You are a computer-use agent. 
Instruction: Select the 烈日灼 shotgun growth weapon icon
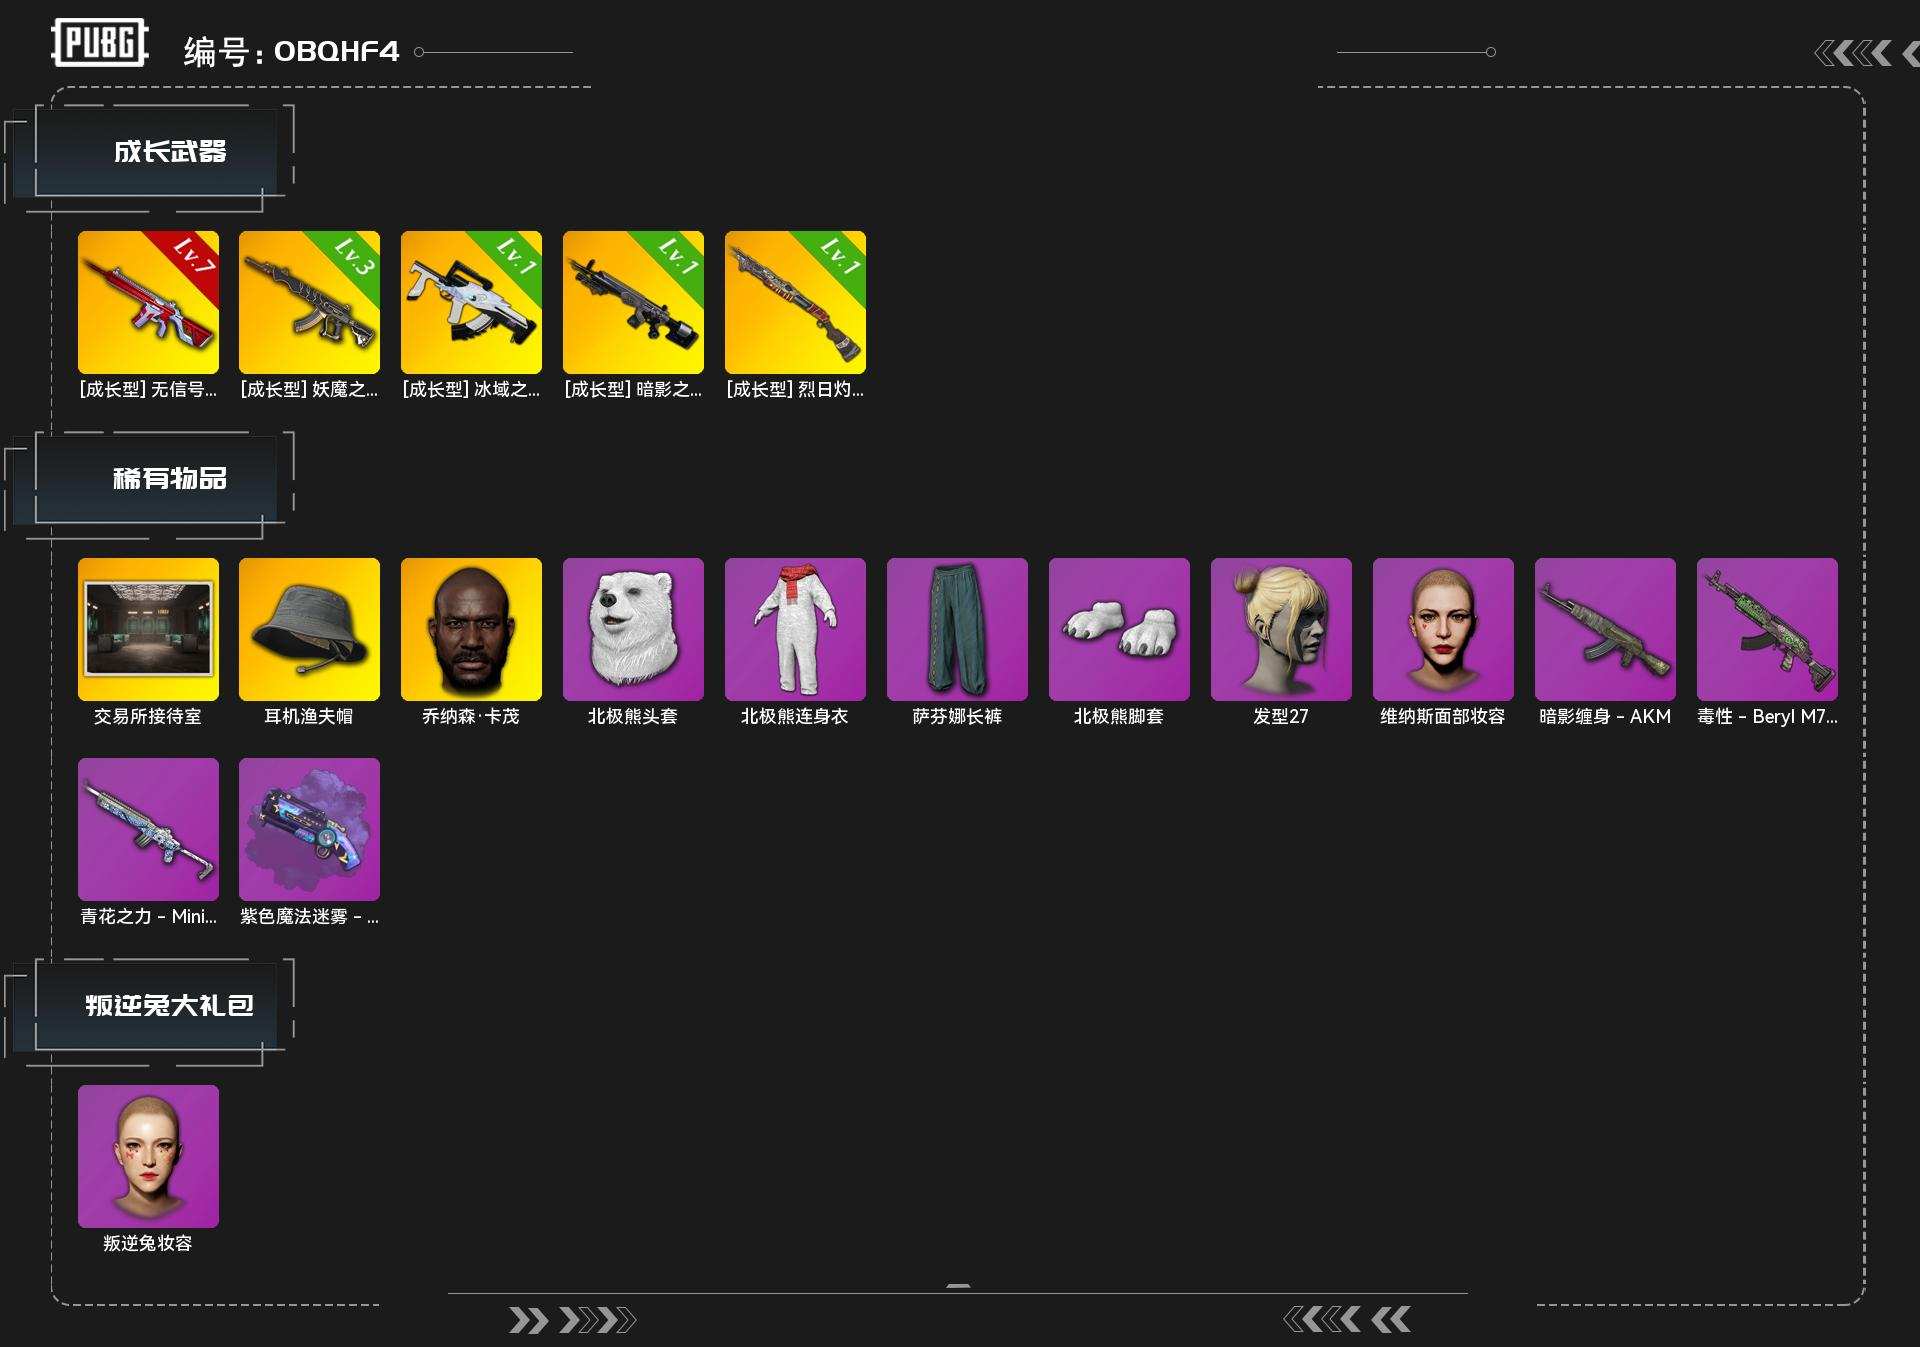click(795, 302)
